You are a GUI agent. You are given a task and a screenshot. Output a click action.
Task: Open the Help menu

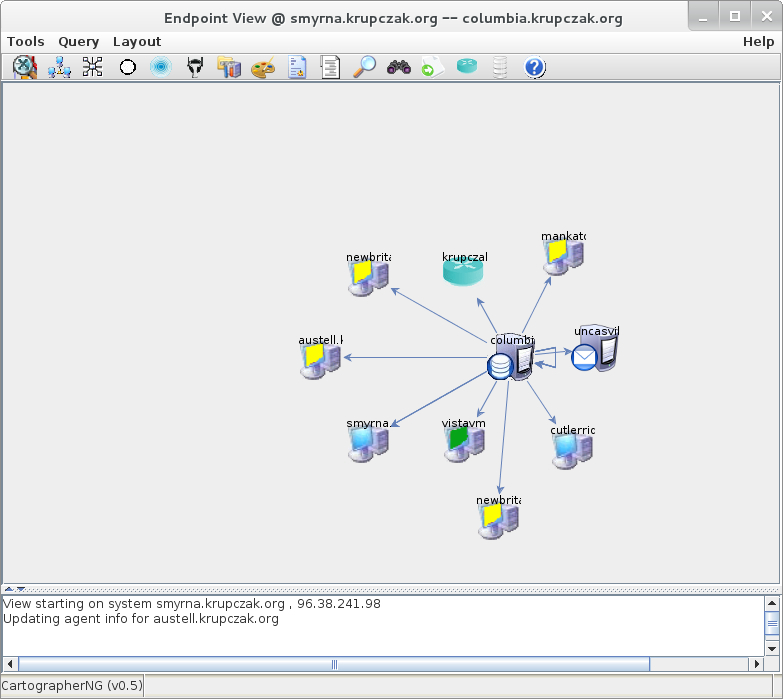pyautogui.click(x=758, y=41)
